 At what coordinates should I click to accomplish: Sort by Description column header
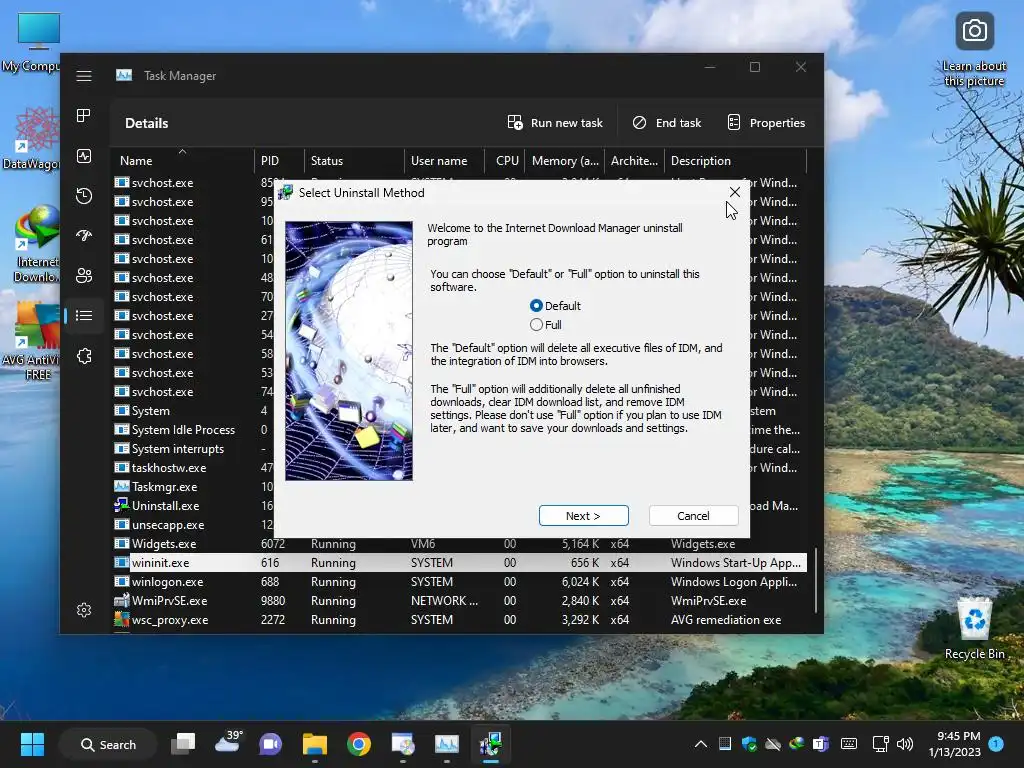[x=735, y=161]
